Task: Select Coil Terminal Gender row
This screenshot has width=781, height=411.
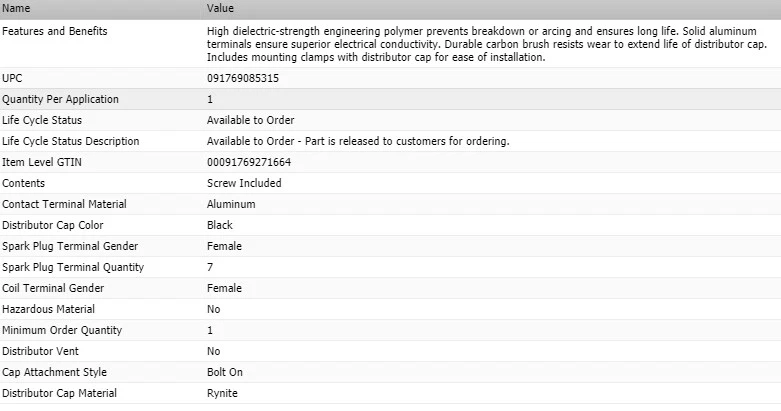Action: pyautogui.click(x=52, y=288)
